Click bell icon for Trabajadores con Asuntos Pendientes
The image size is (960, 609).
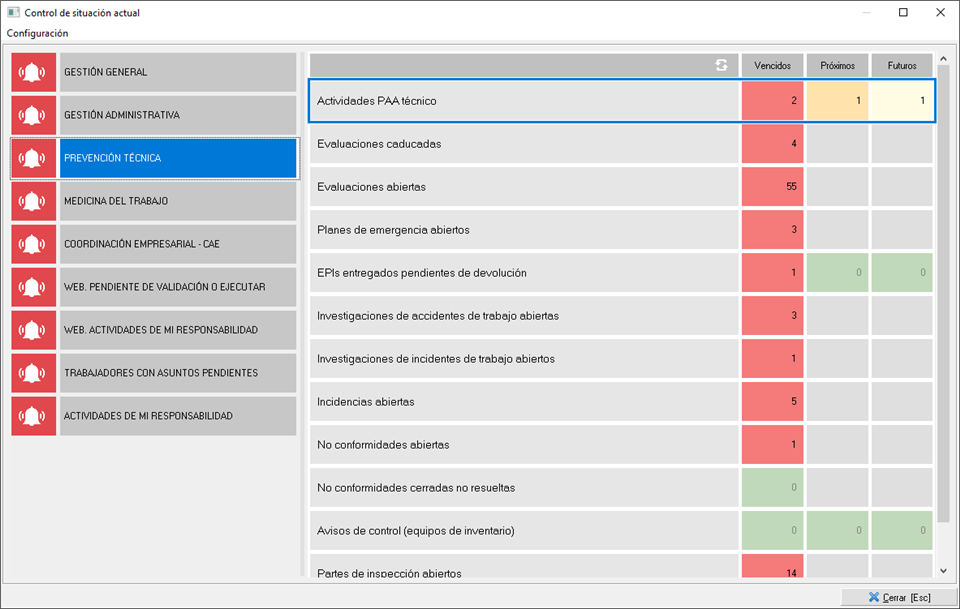click(34, 373)
